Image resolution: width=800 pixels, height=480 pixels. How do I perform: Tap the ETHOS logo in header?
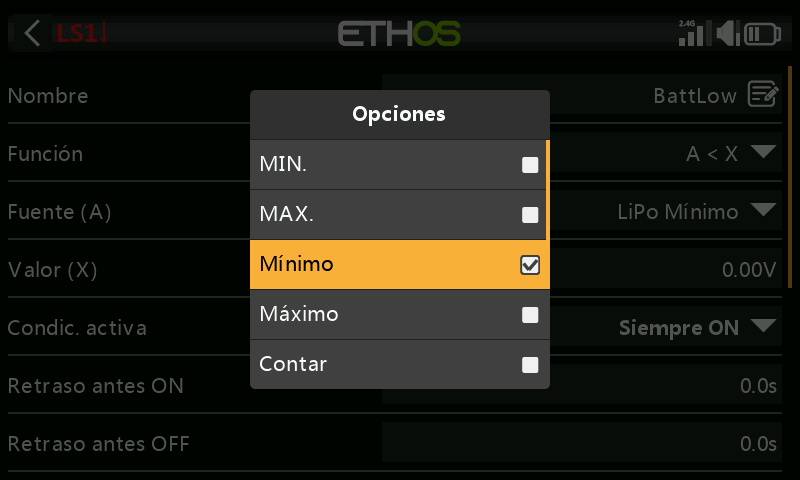coord(399,34)
